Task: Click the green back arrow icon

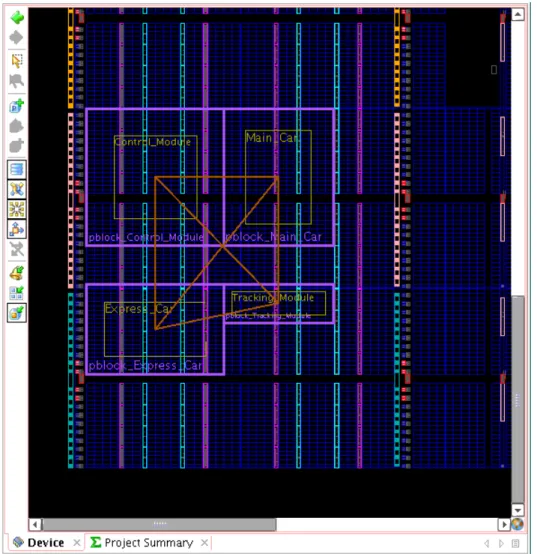Action: [17, 17]
